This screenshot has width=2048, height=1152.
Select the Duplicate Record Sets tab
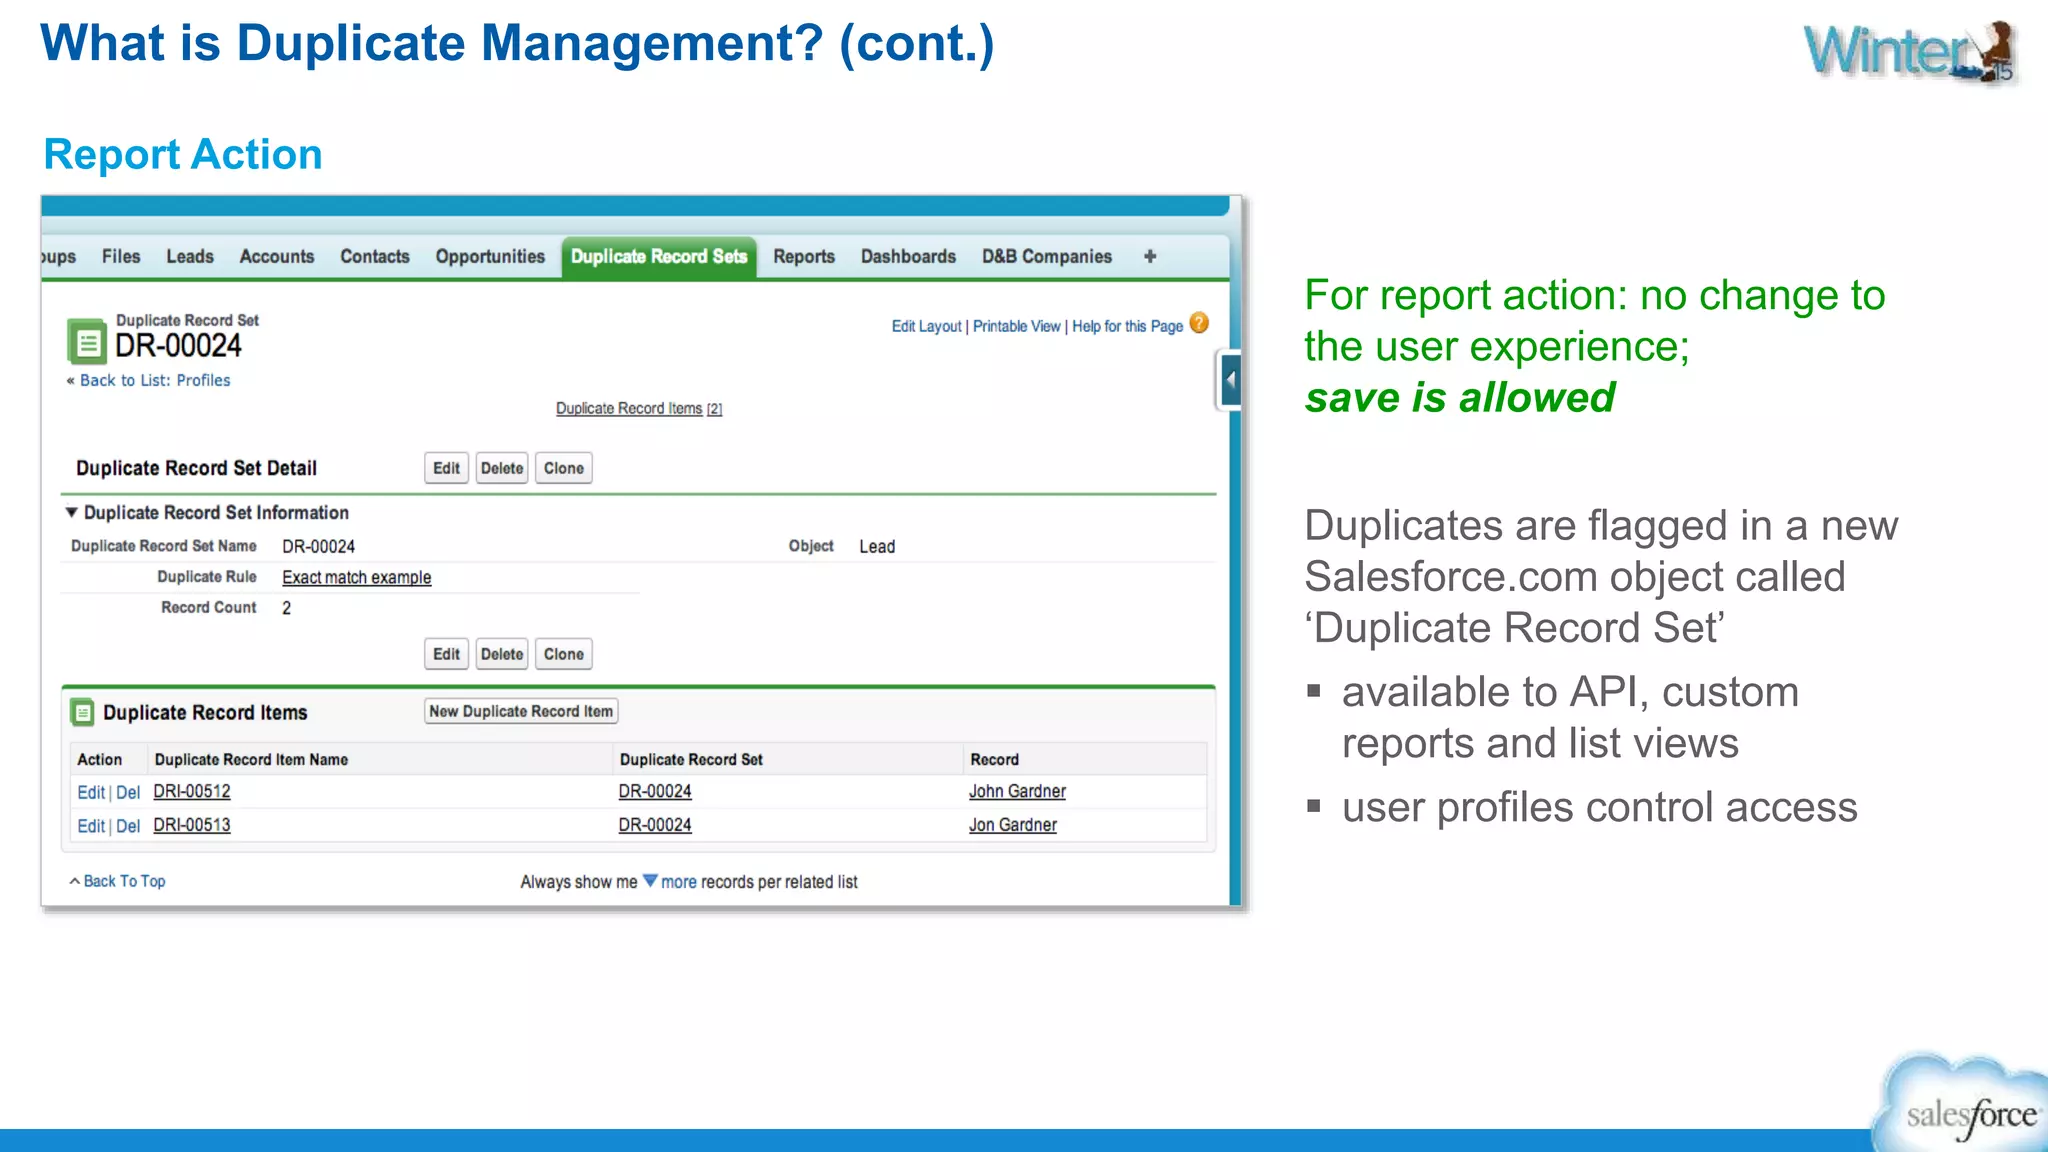659,257
